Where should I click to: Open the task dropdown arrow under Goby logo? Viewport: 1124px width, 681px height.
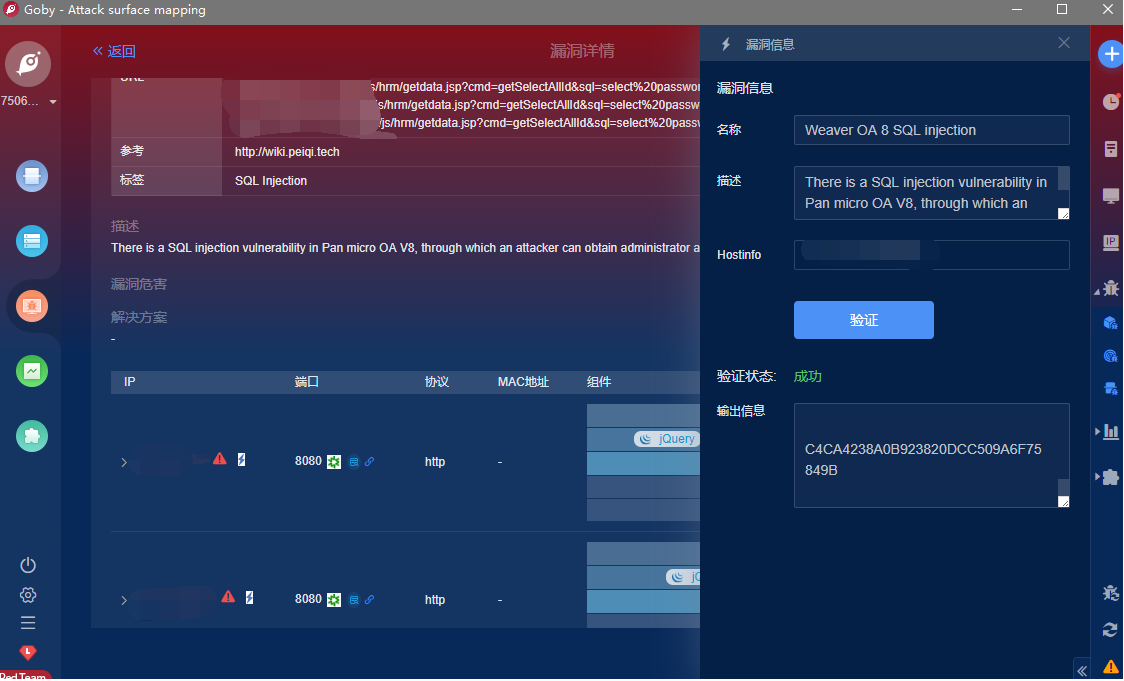tap(53, 102)
